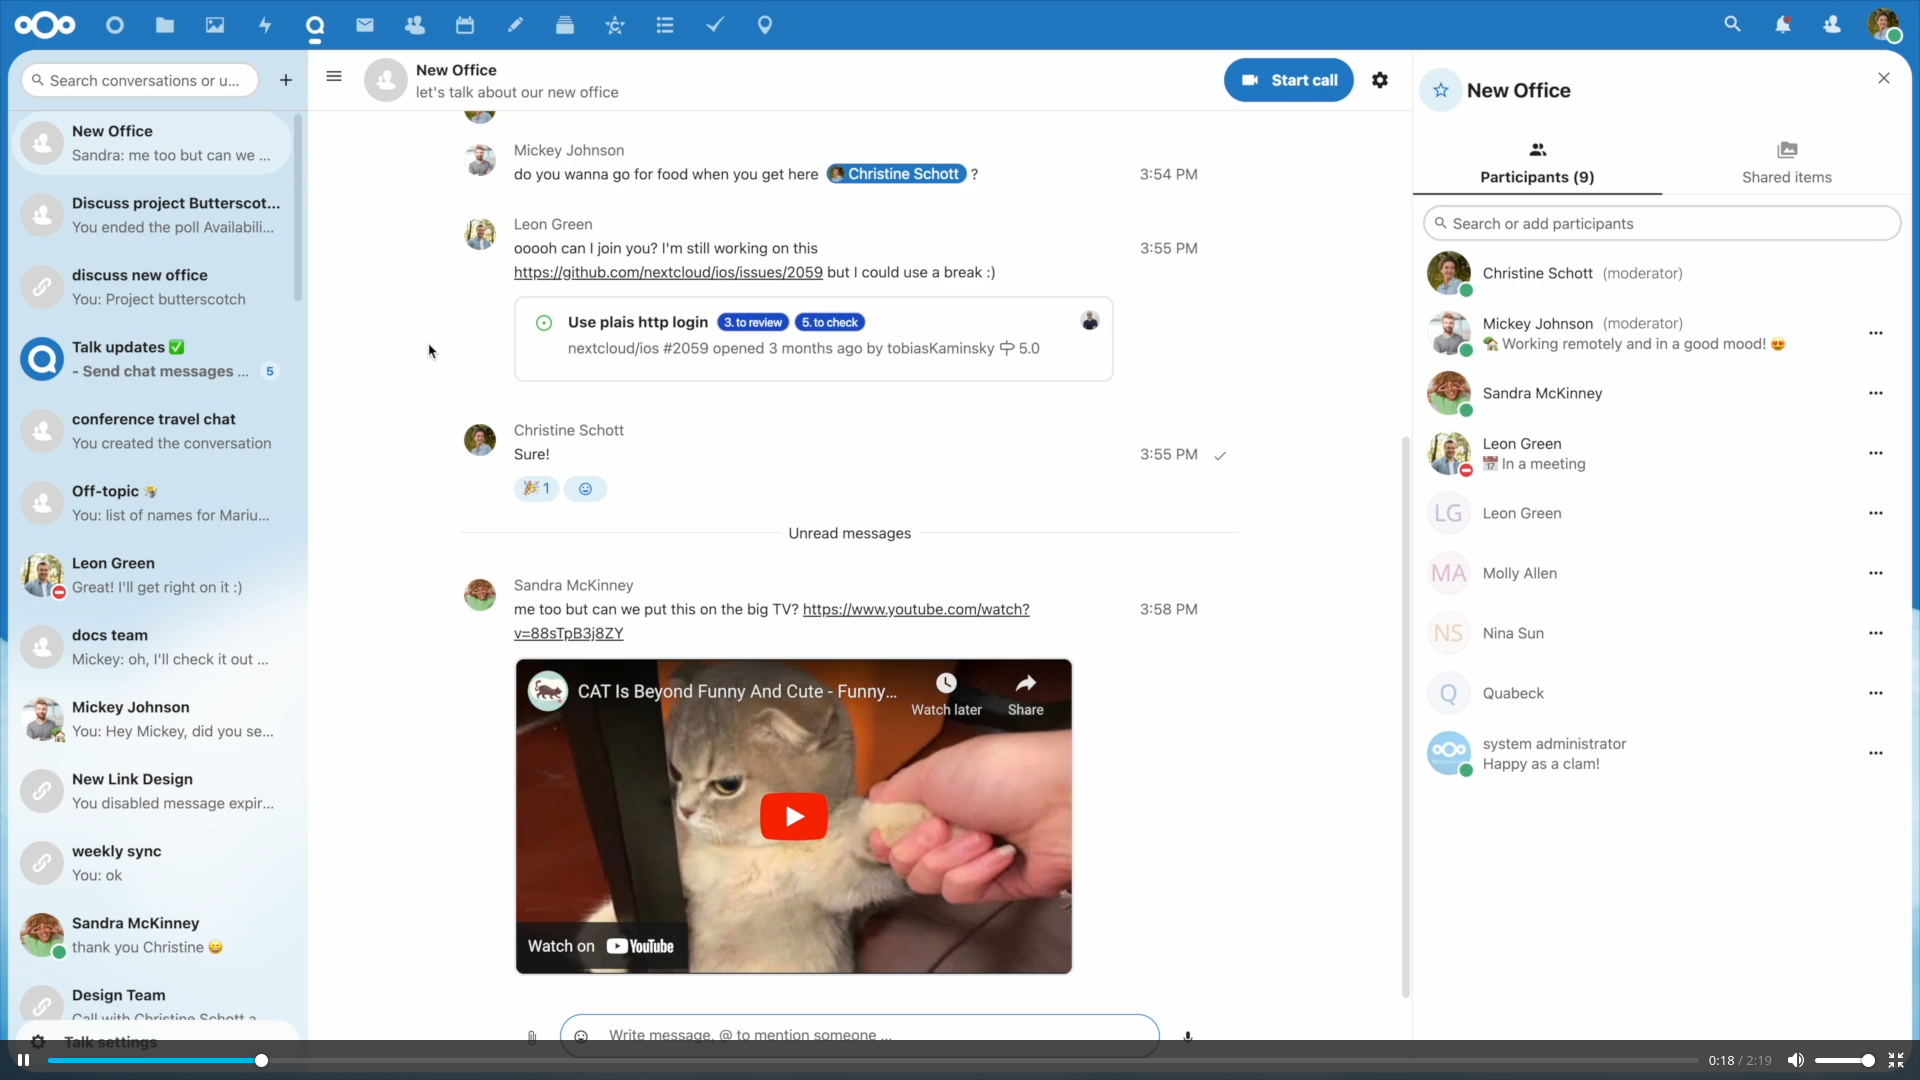The height and width of the screenshot is (1080, 1920).
Task: Toggle the conversation list hamburger button
Action: (334, 77)
